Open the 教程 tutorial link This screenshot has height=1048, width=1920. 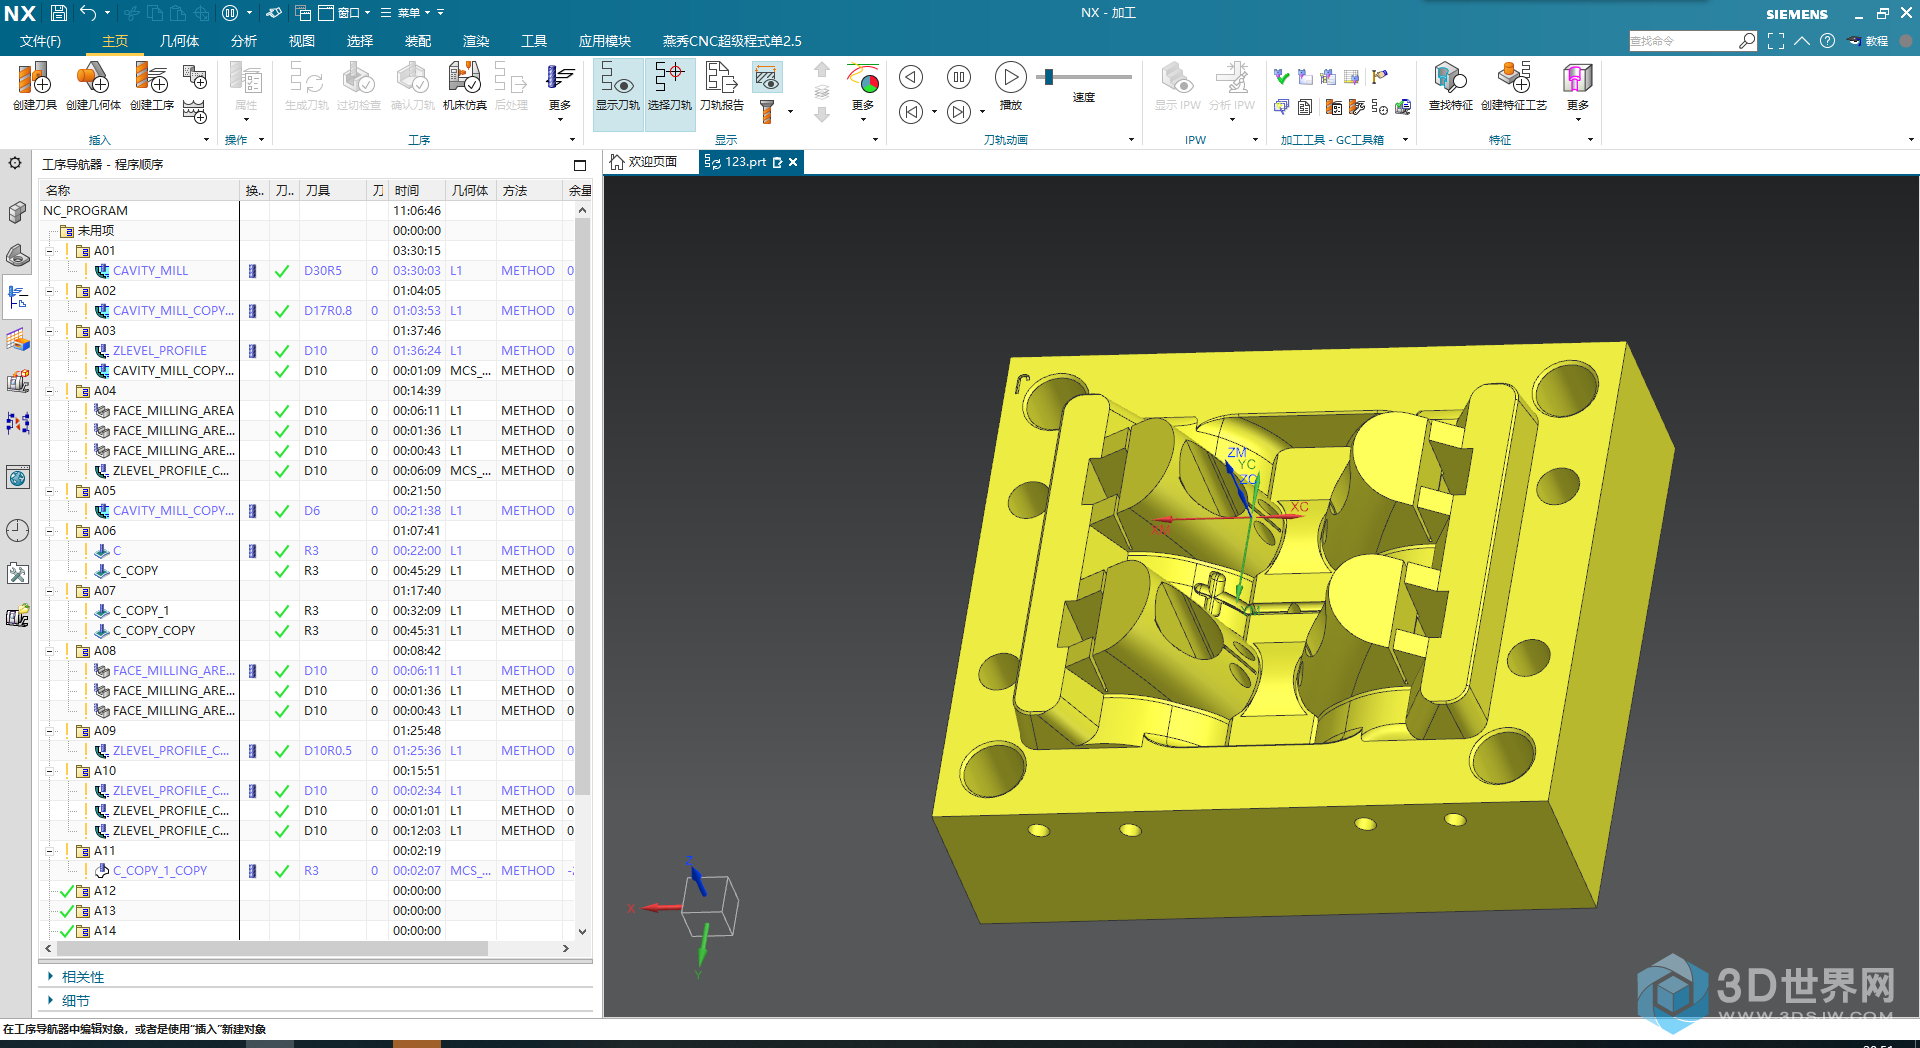click(1868, 41)
